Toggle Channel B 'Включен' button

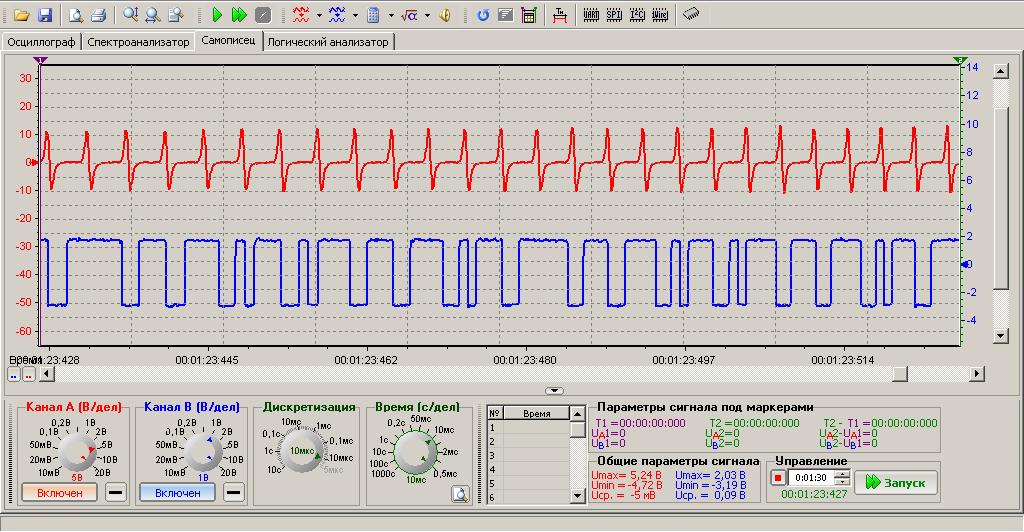click(x=177, y=492)
